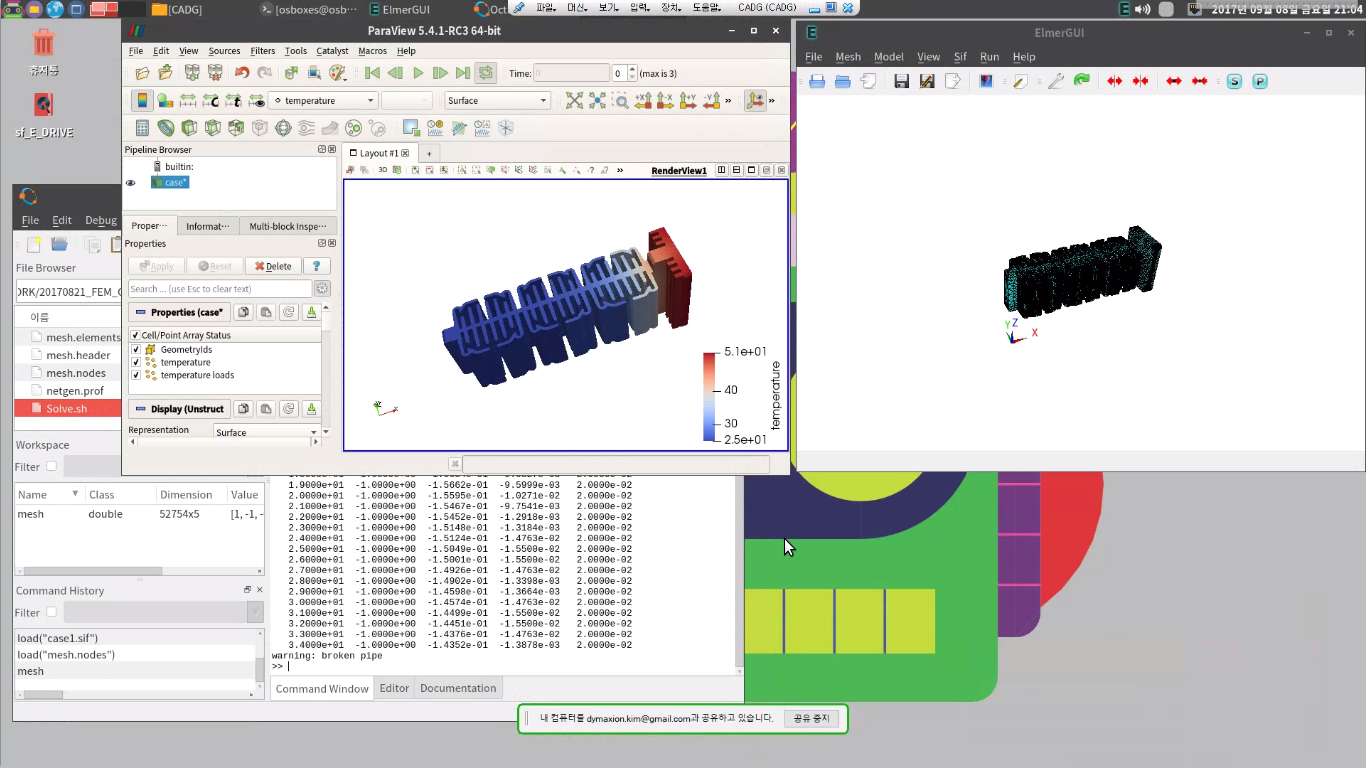1366x768 pixels.
Task: Click the green ElmerGUI remesh arrow
Action: pos(1081,81)
